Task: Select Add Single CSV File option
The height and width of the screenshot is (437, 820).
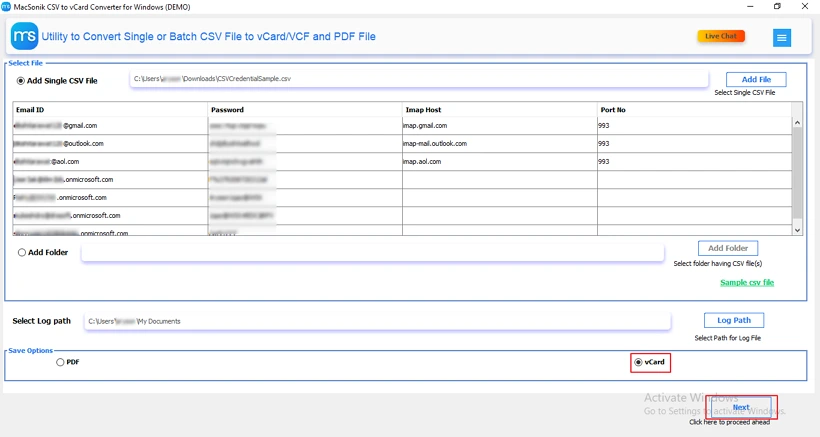Action: point(58,81)
